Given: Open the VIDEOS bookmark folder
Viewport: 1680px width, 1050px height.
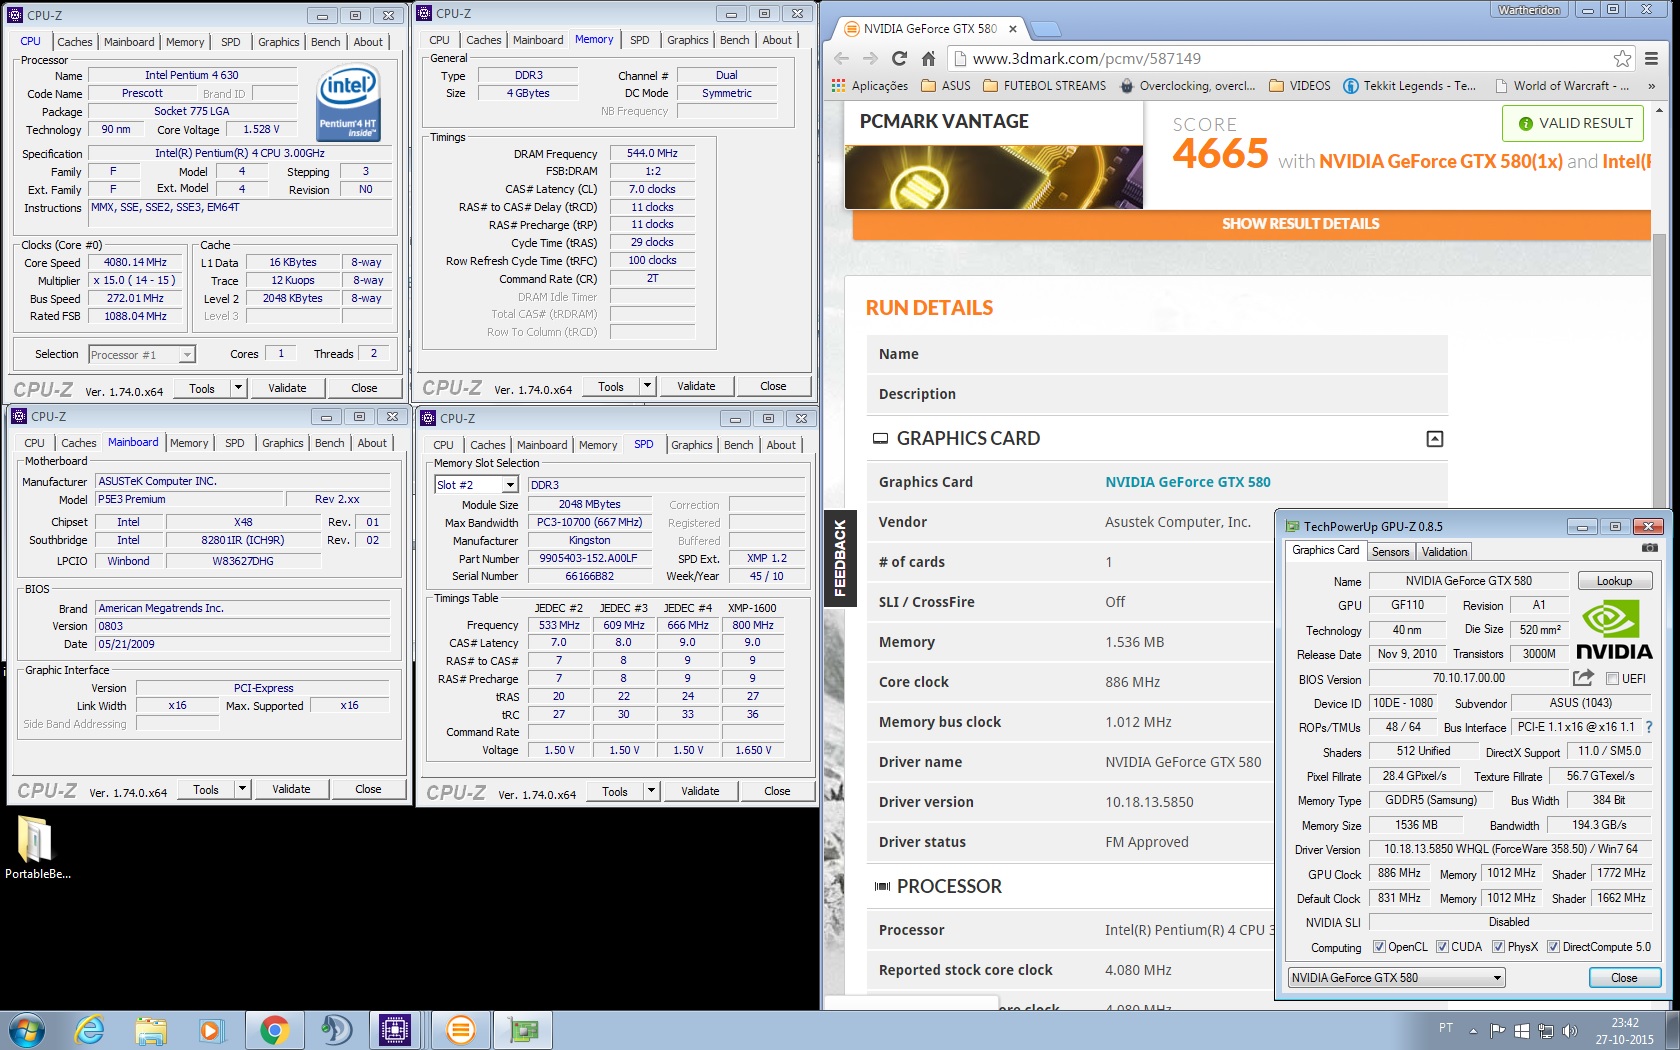Looking at the screenshot, I should (x=1300, y=86).
